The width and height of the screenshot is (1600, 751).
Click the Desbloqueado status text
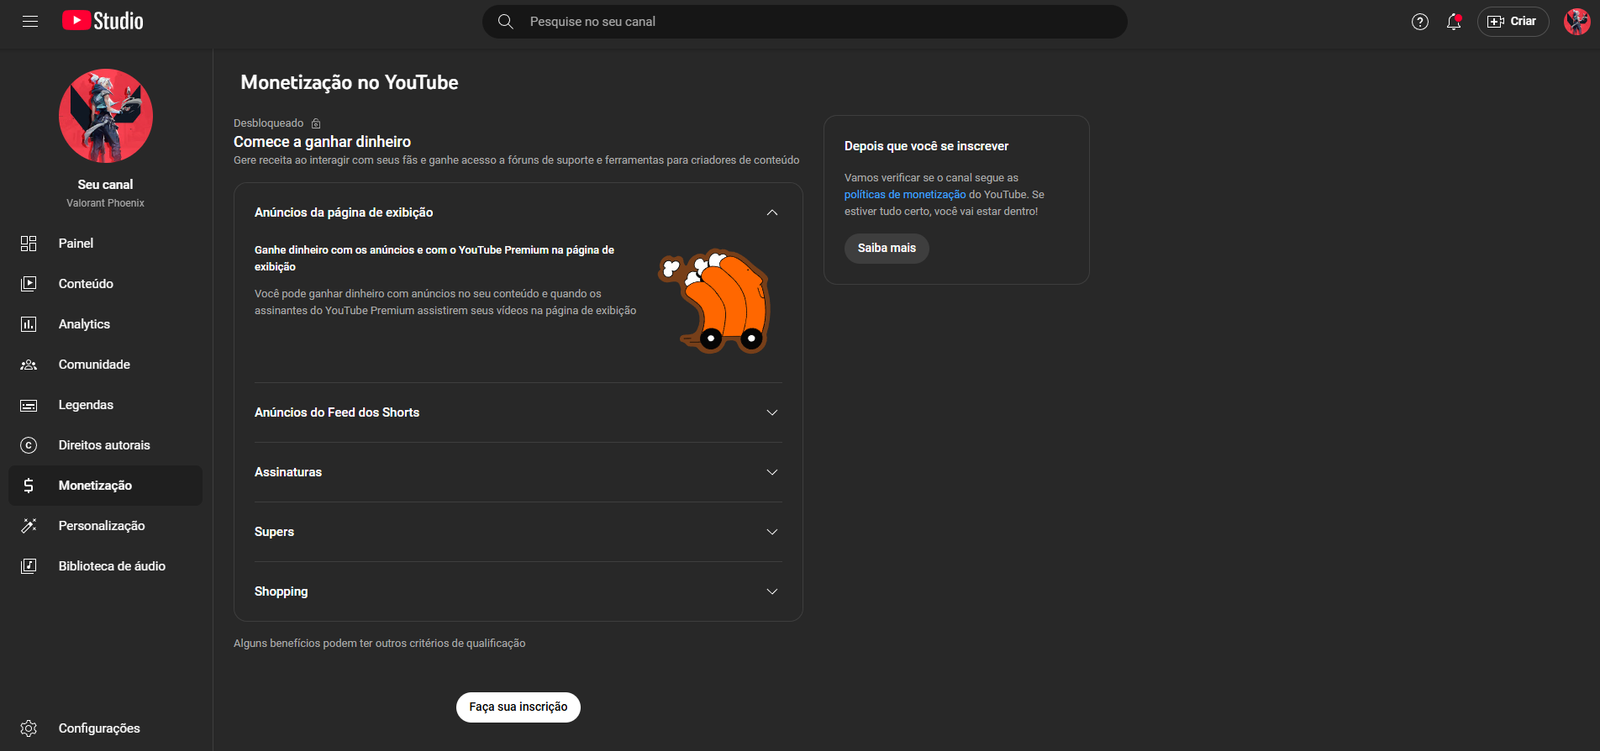268,124
